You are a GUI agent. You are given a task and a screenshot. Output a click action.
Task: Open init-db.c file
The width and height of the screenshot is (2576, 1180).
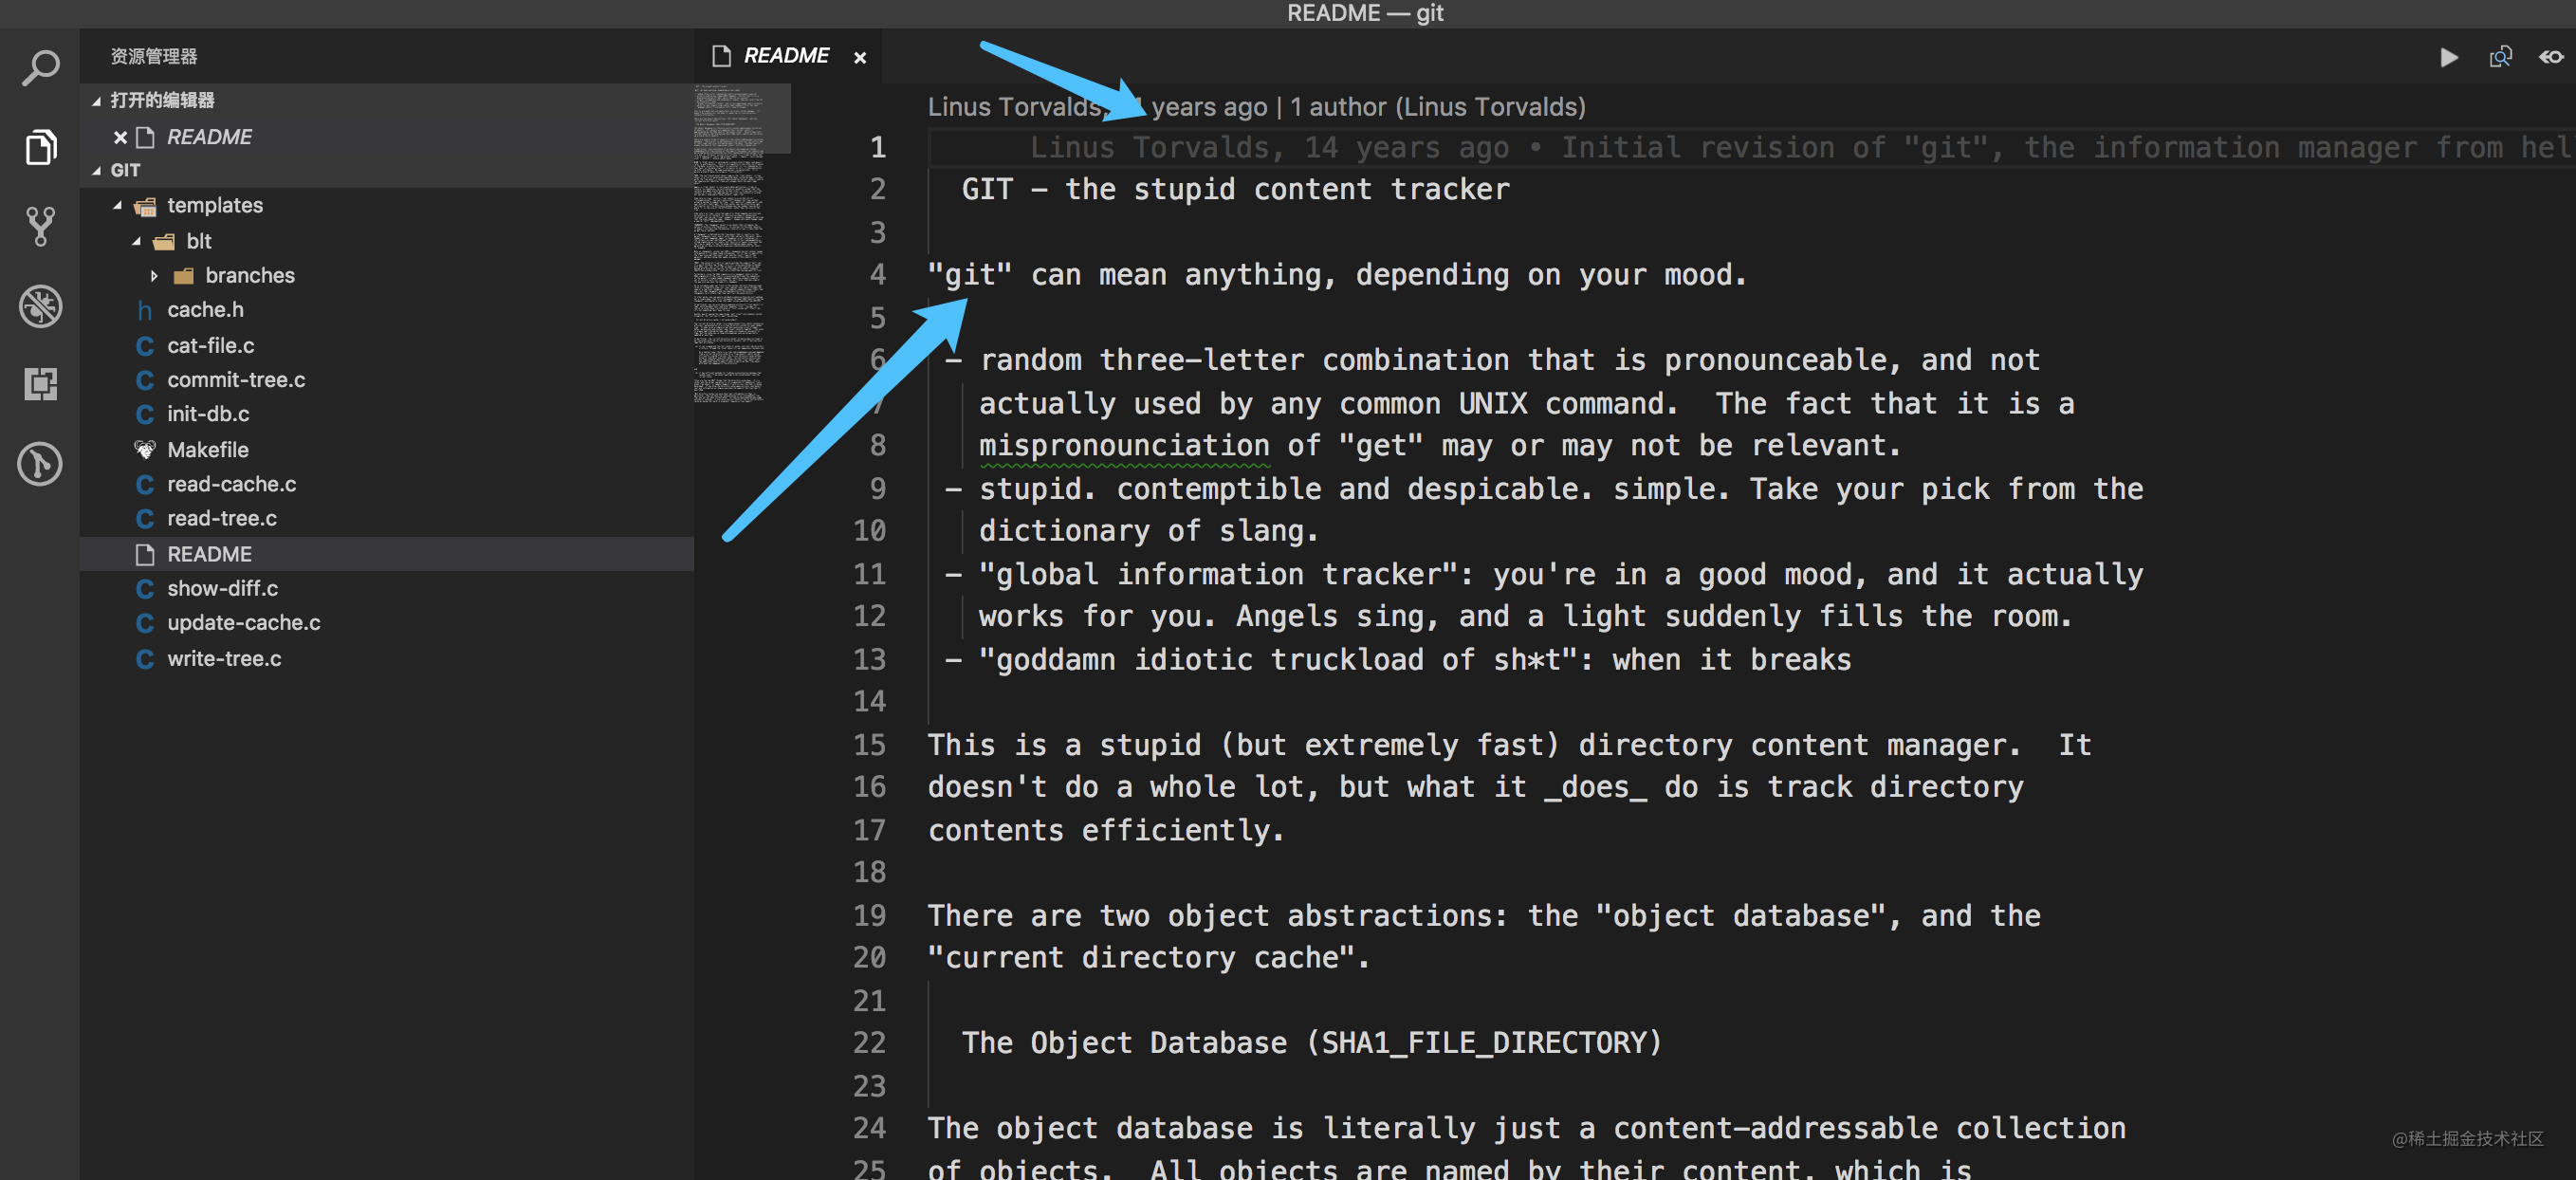tap(208, 413)
